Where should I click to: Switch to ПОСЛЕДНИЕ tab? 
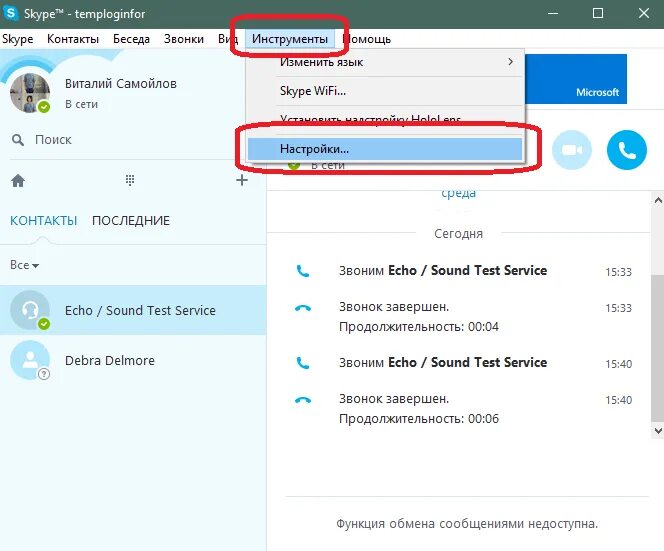(x=131, y=221)
